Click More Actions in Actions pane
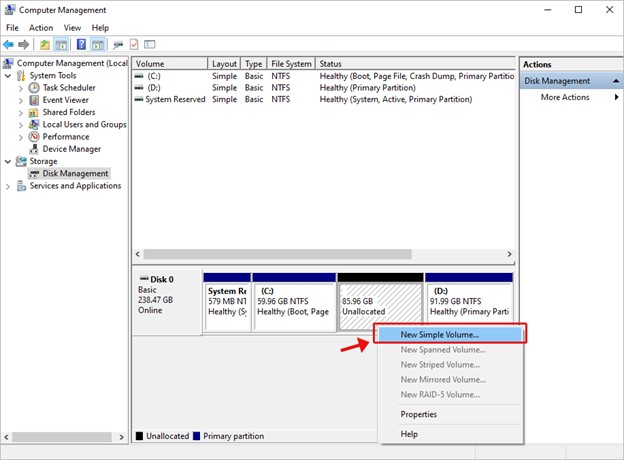 (x=565, y=97)
